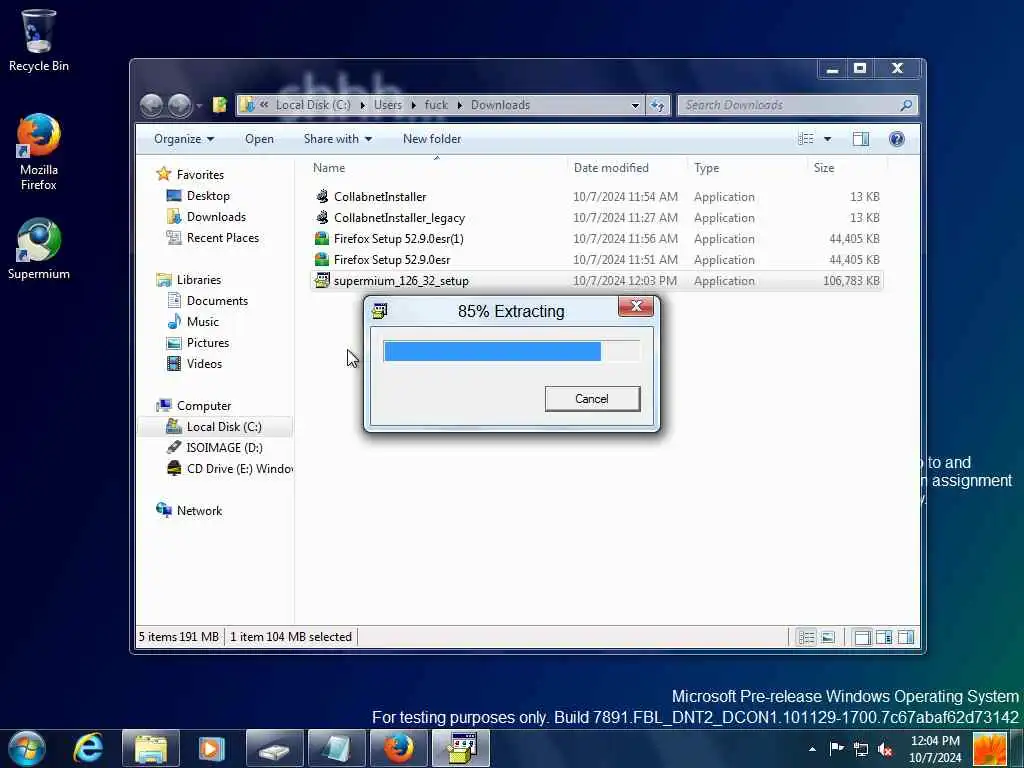Open Downloads in Favorites

(206, 217)
